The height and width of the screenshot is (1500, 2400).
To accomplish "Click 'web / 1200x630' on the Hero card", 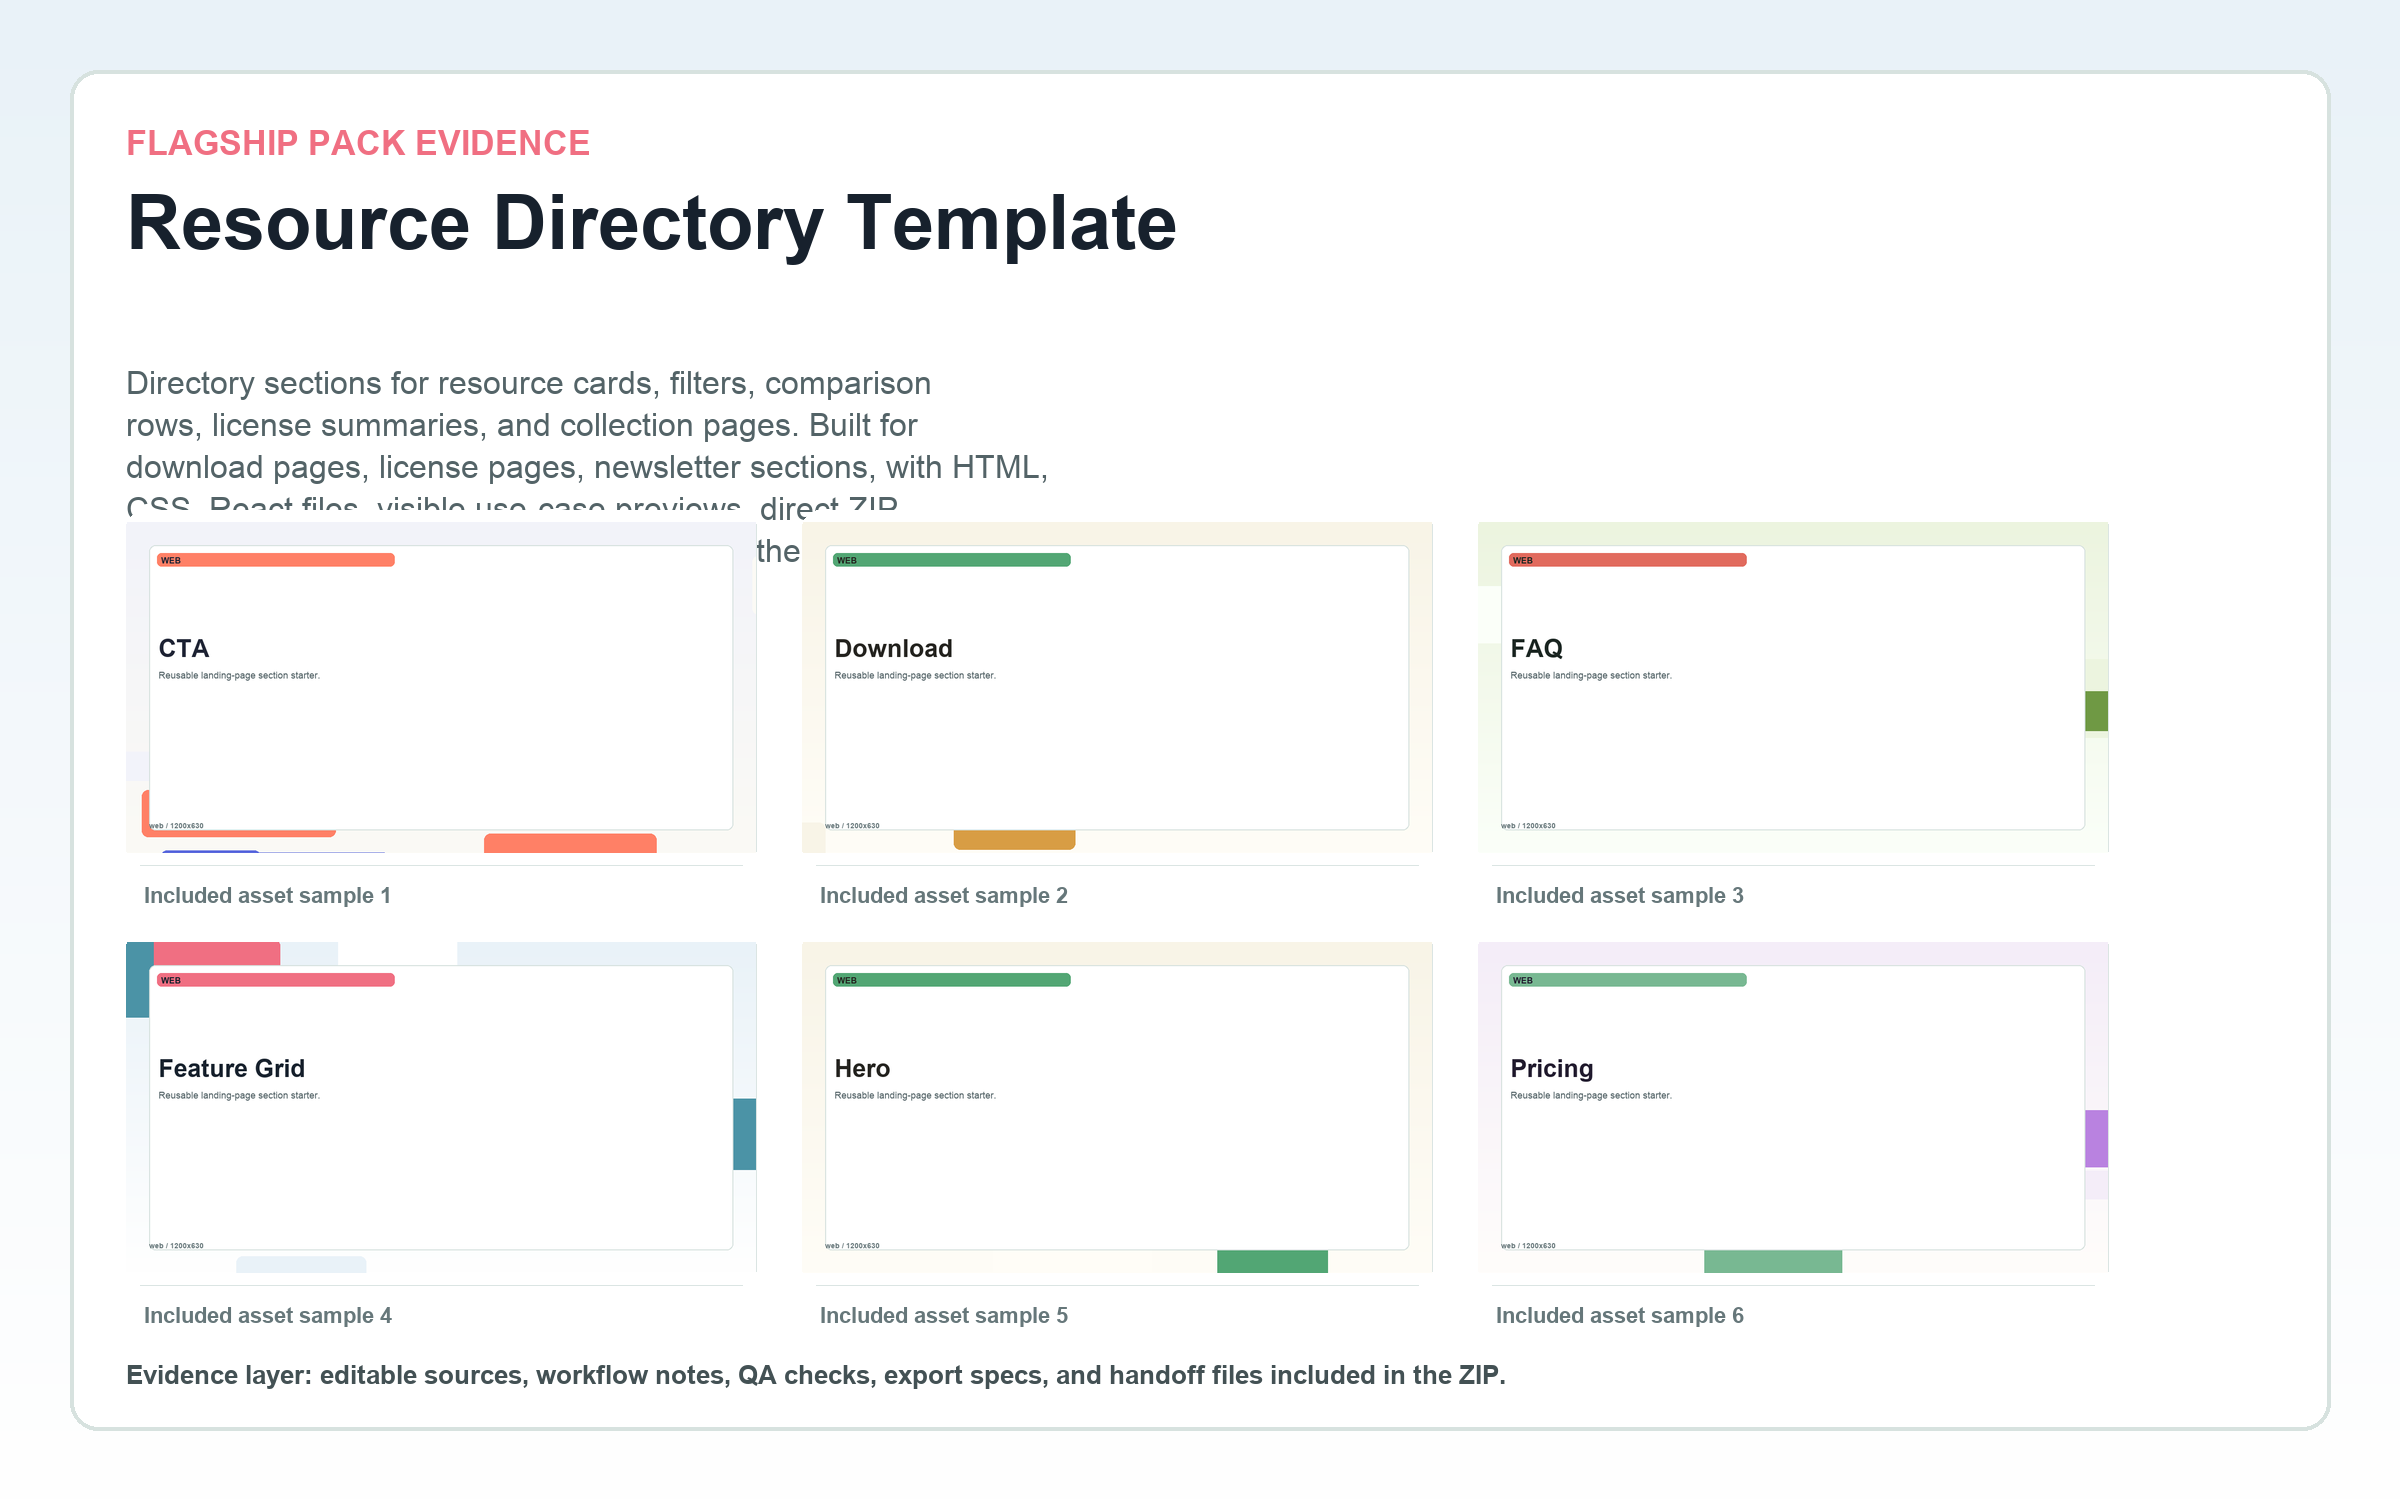I will tap(852, 1246).
